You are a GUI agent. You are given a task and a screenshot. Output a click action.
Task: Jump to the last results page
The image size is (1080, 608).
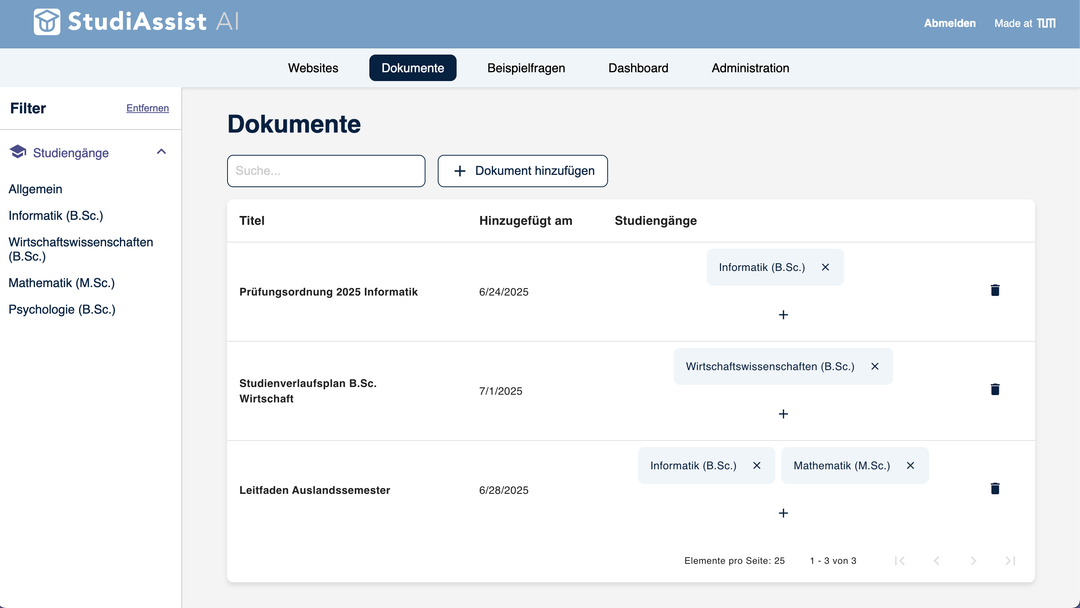(x=1010, y=561)
